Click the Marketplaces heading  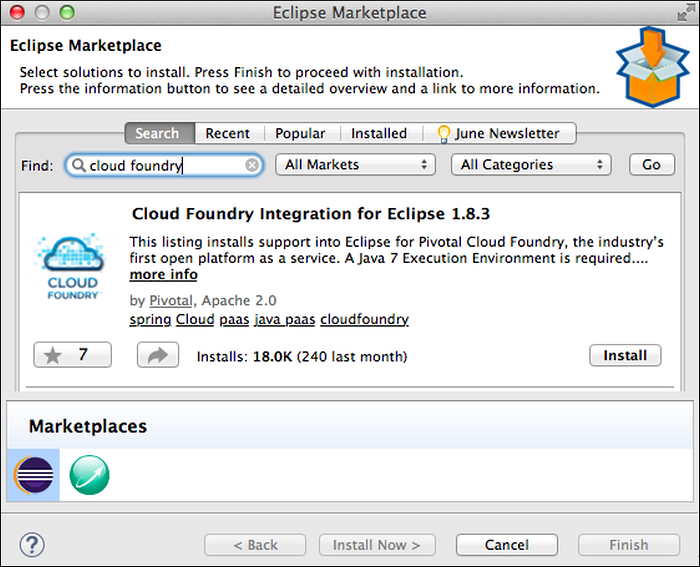(88, 426)
